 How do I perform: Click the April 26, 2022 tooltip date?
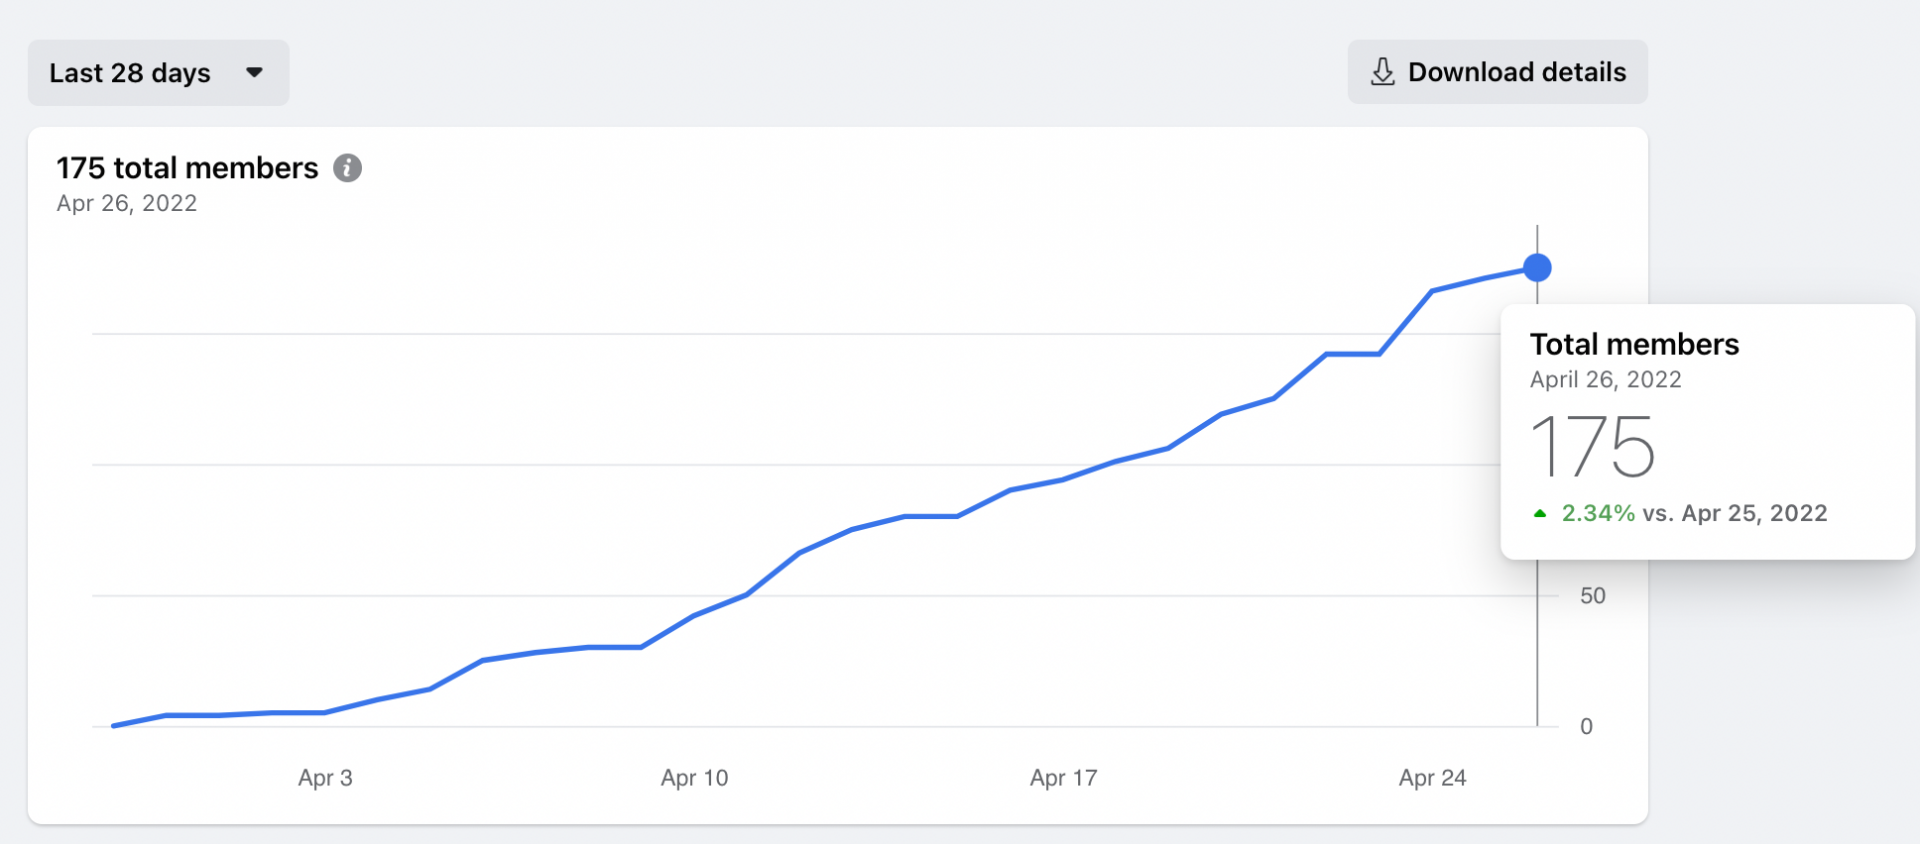tap(1605, 380)
